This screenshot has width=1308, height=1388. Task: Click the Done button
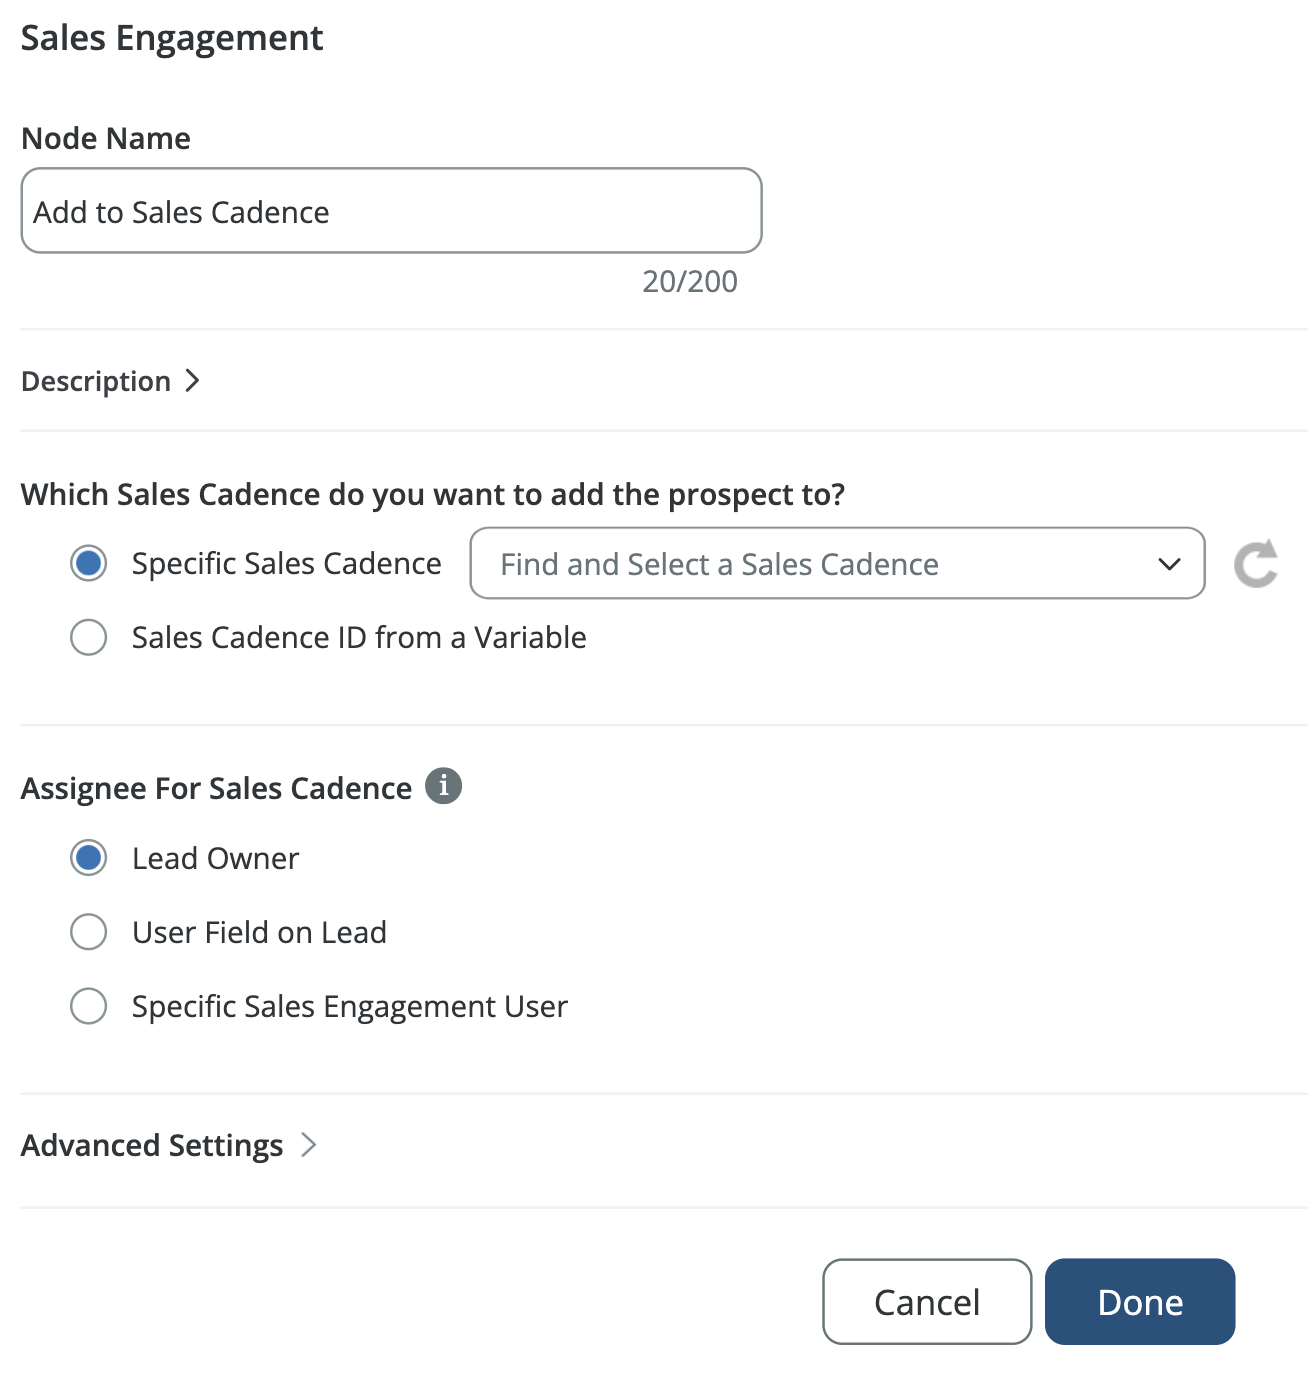[x=1140, y=1302]
